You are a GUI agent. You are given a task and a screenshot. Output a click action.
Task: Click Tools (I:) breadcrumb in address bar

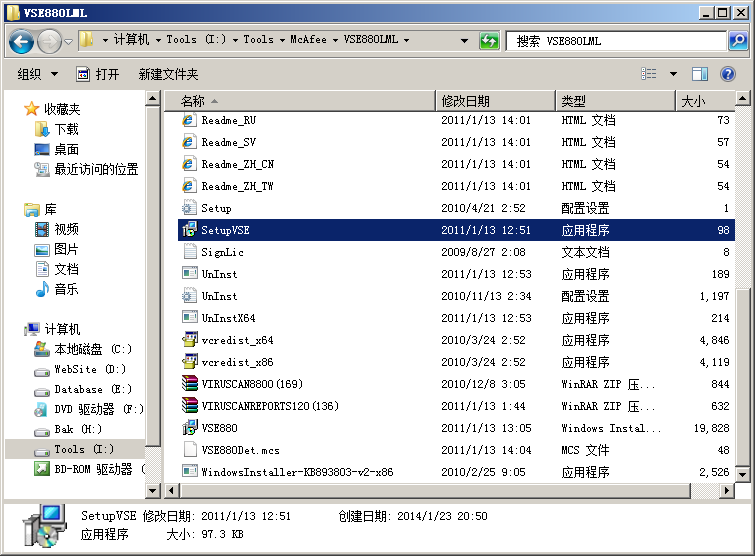pos(195,39)
